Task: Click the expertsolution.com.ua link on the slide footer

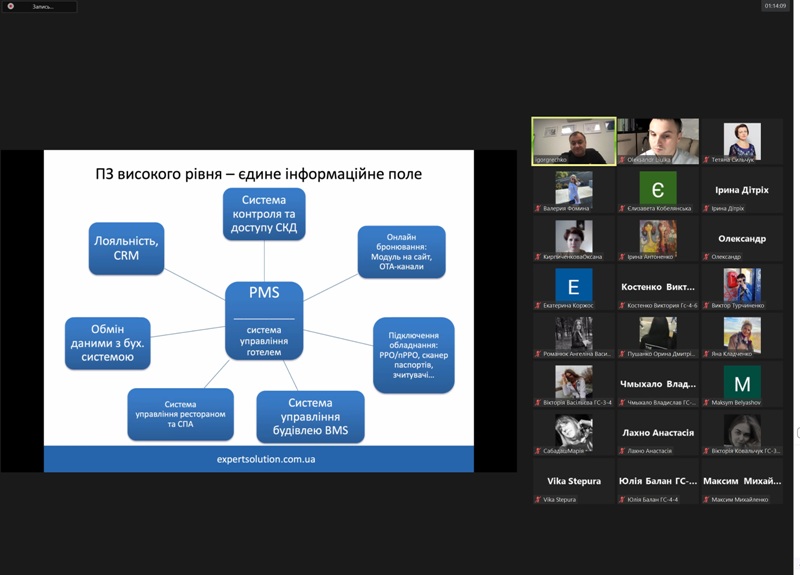Action: (x=266, y=459)
